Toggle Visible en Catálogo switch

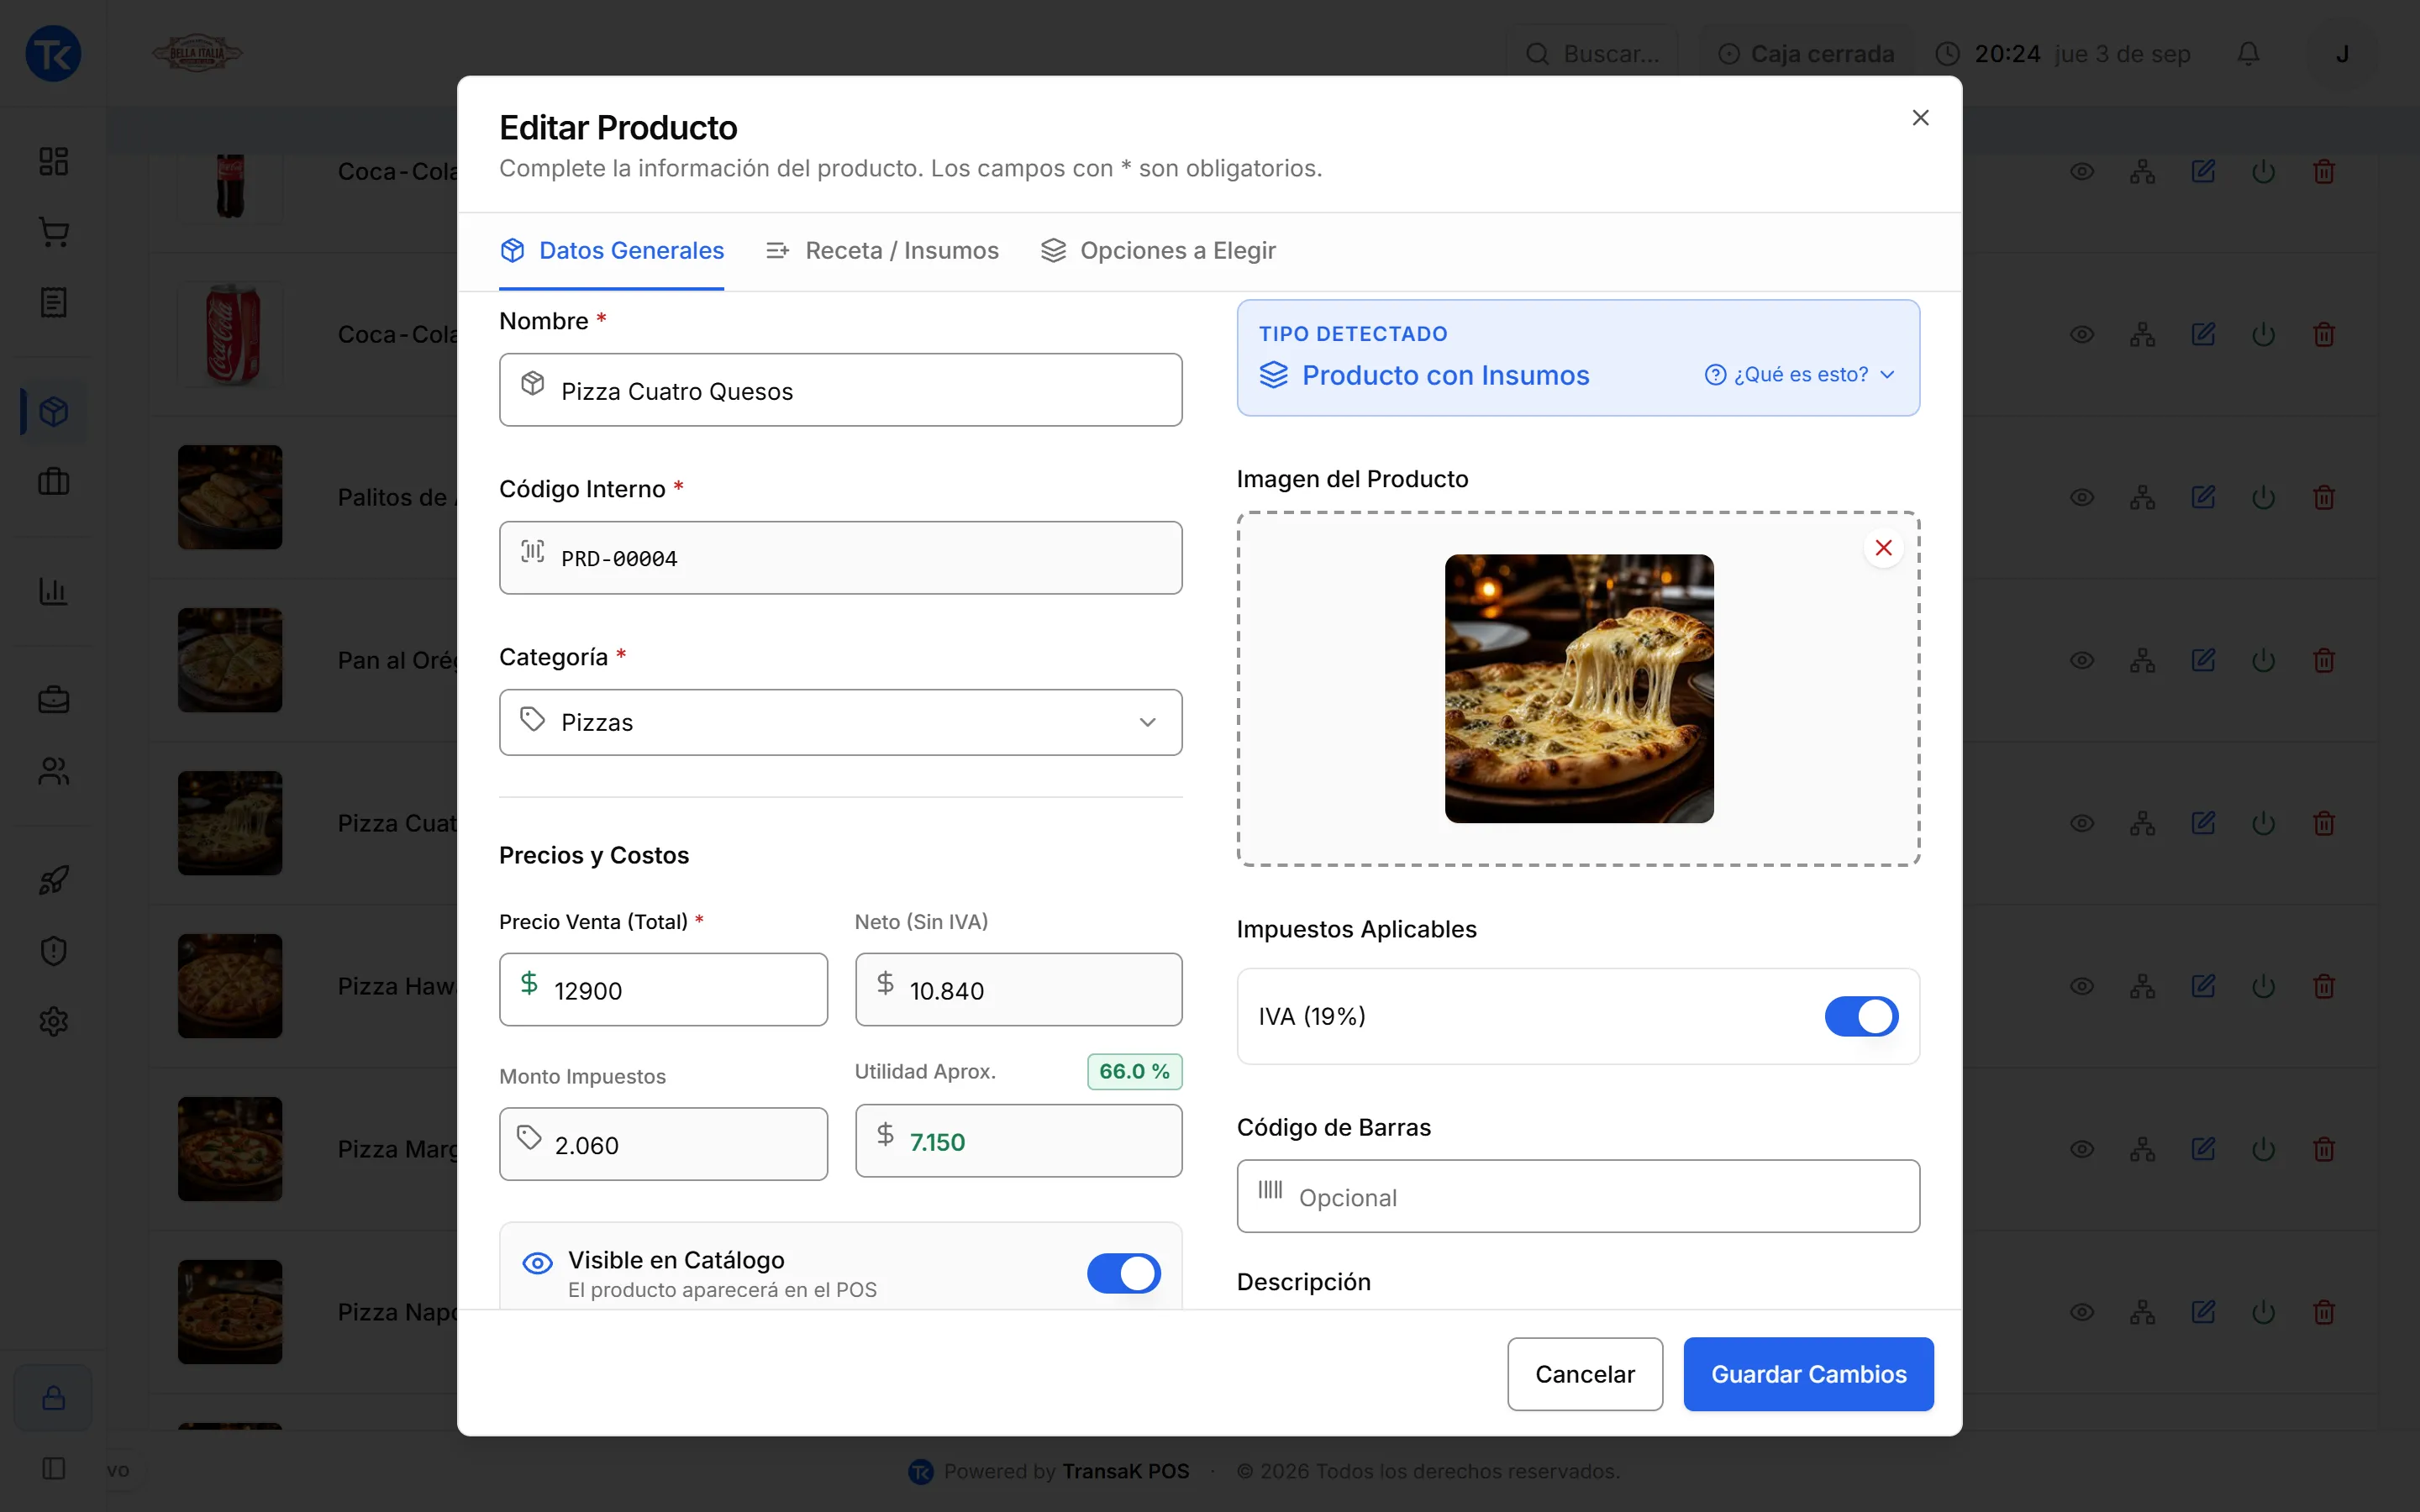(1124, 1273)
